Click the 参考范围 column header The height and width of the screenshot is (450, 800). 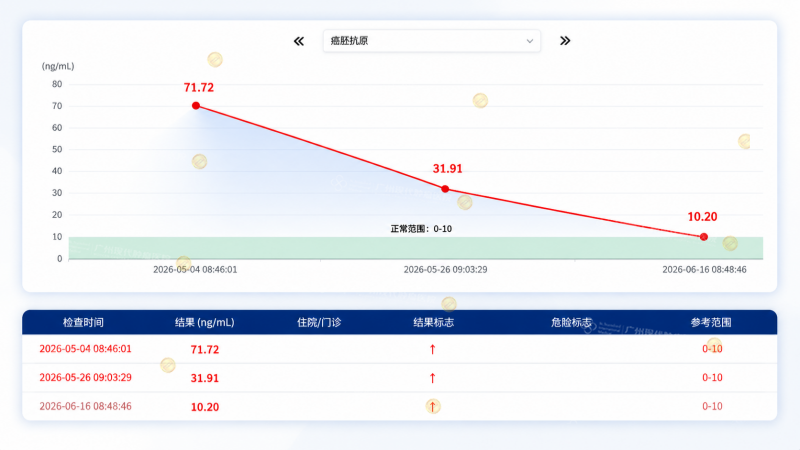click(x=711, y=322)
